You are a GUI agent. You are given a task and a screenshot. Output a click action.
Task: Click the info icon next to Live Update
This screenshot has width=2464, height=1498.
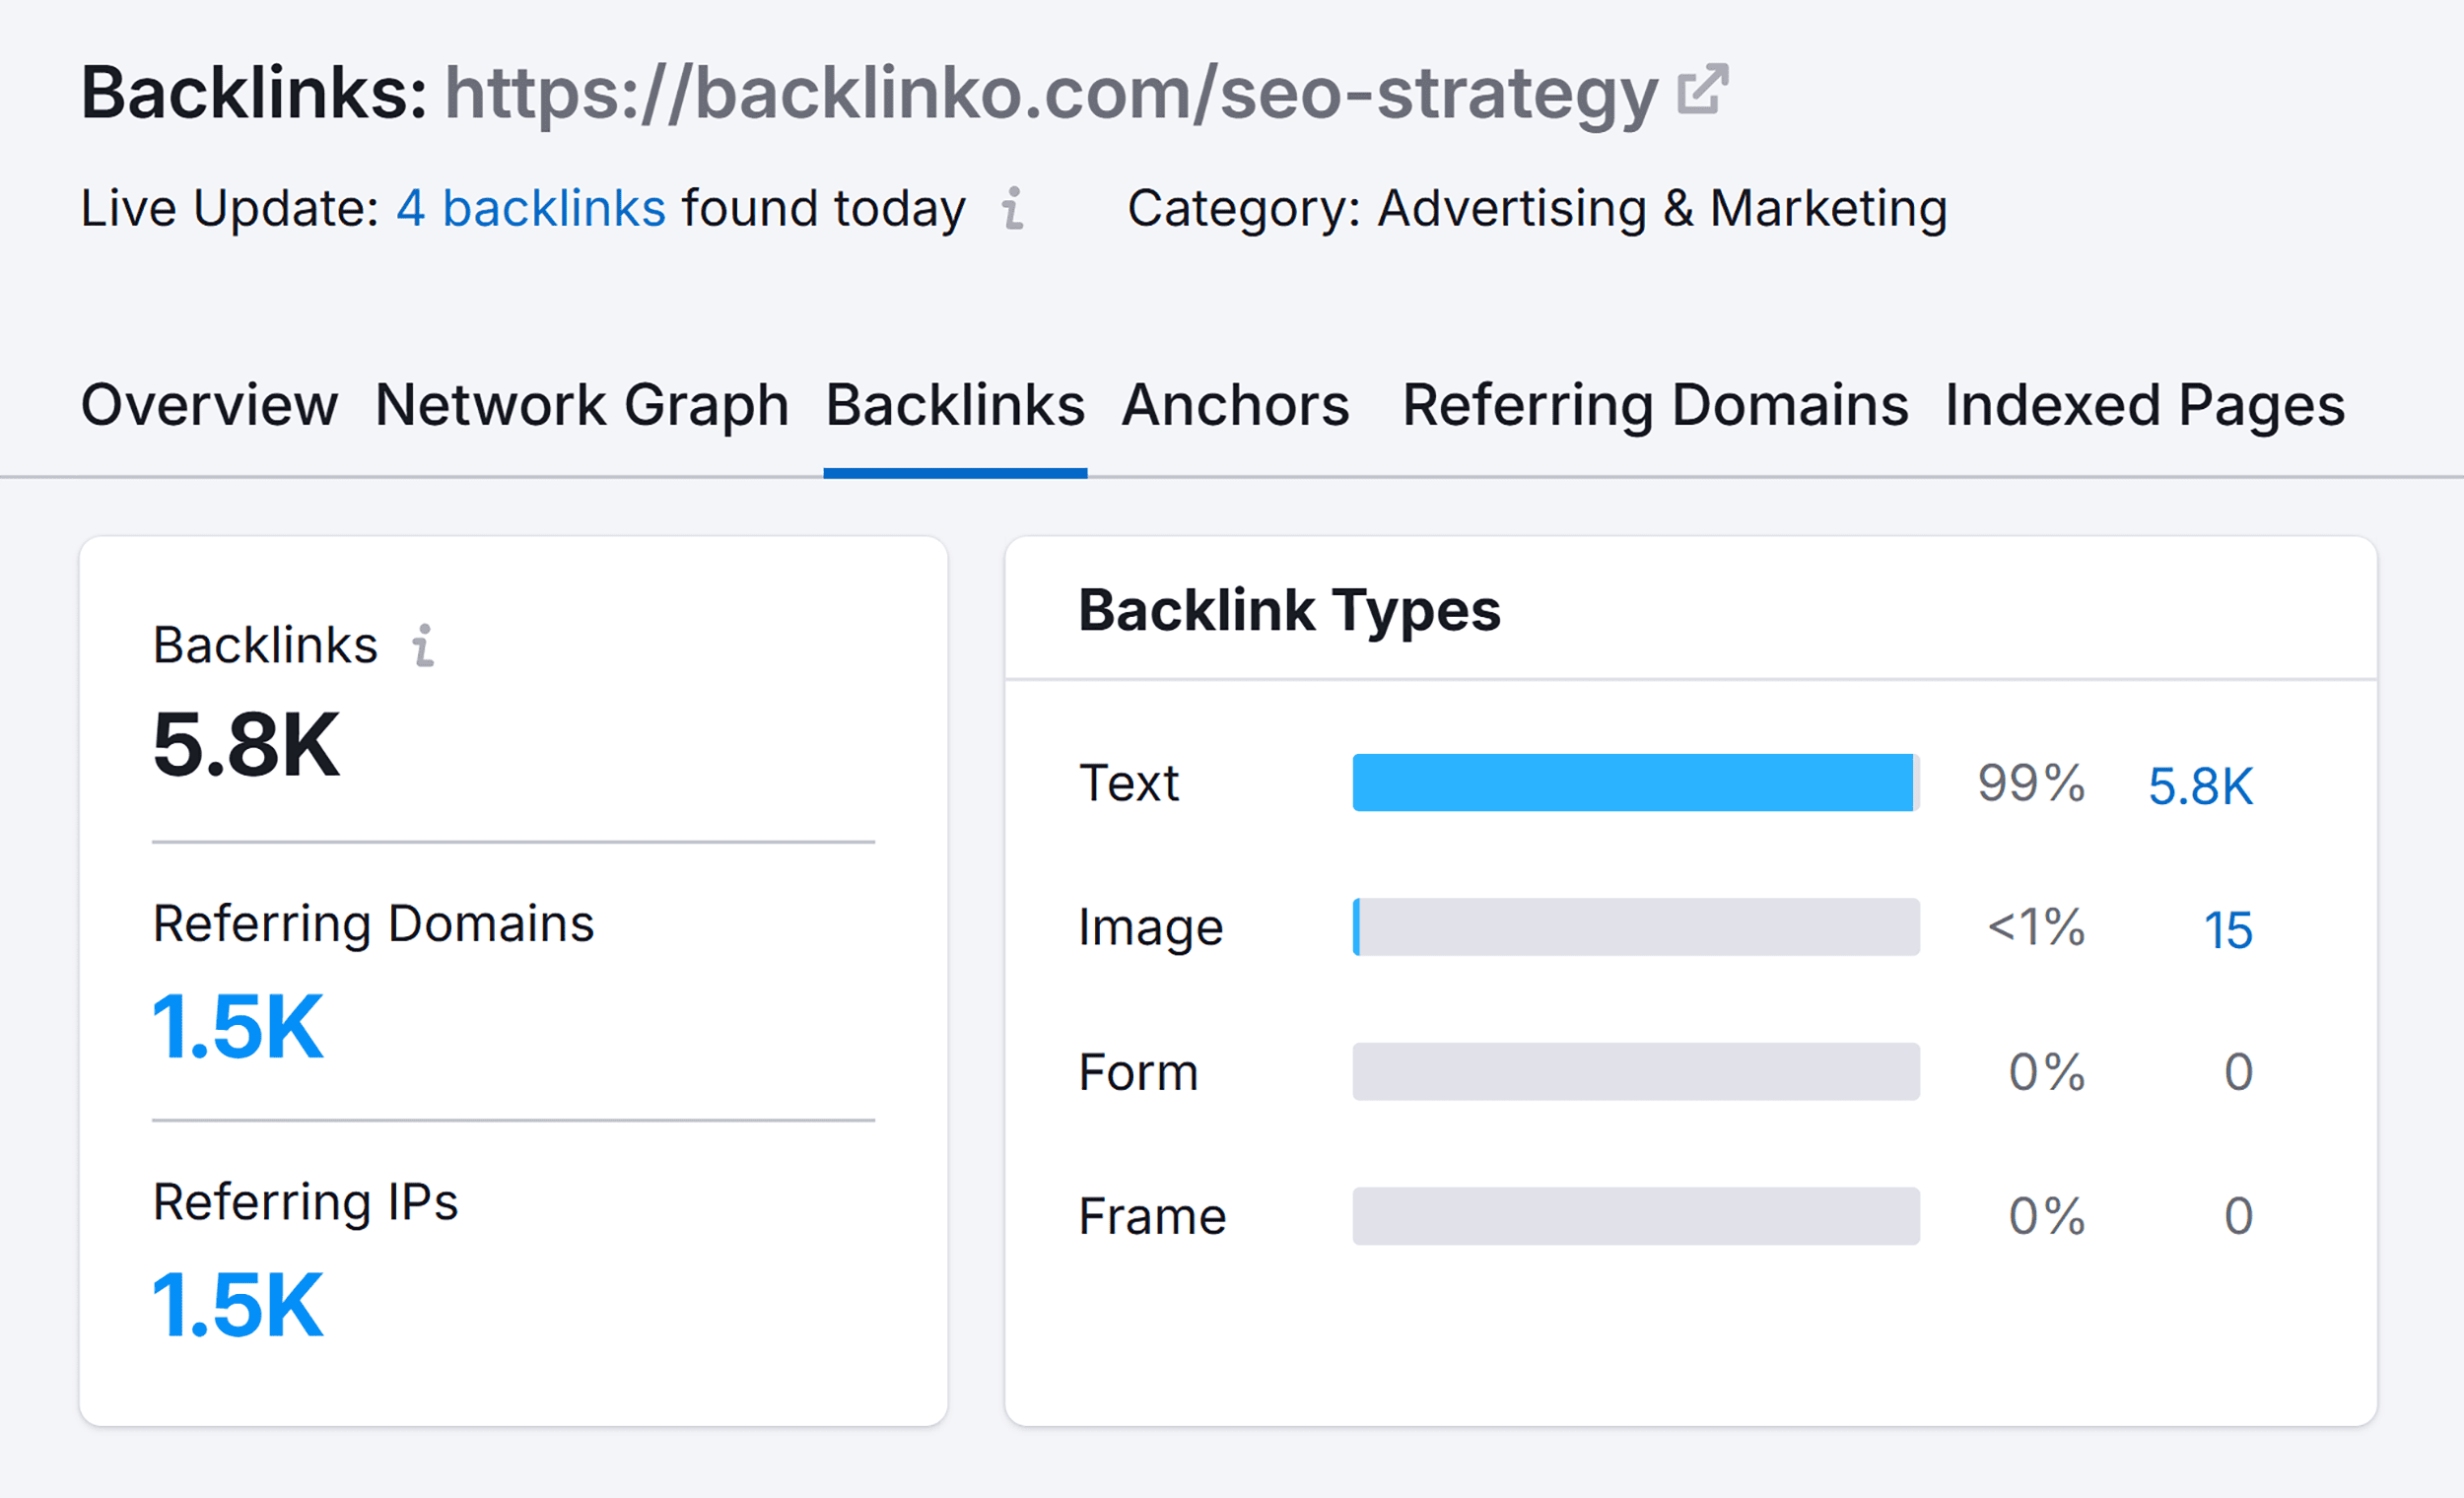tap(1013, 208)
